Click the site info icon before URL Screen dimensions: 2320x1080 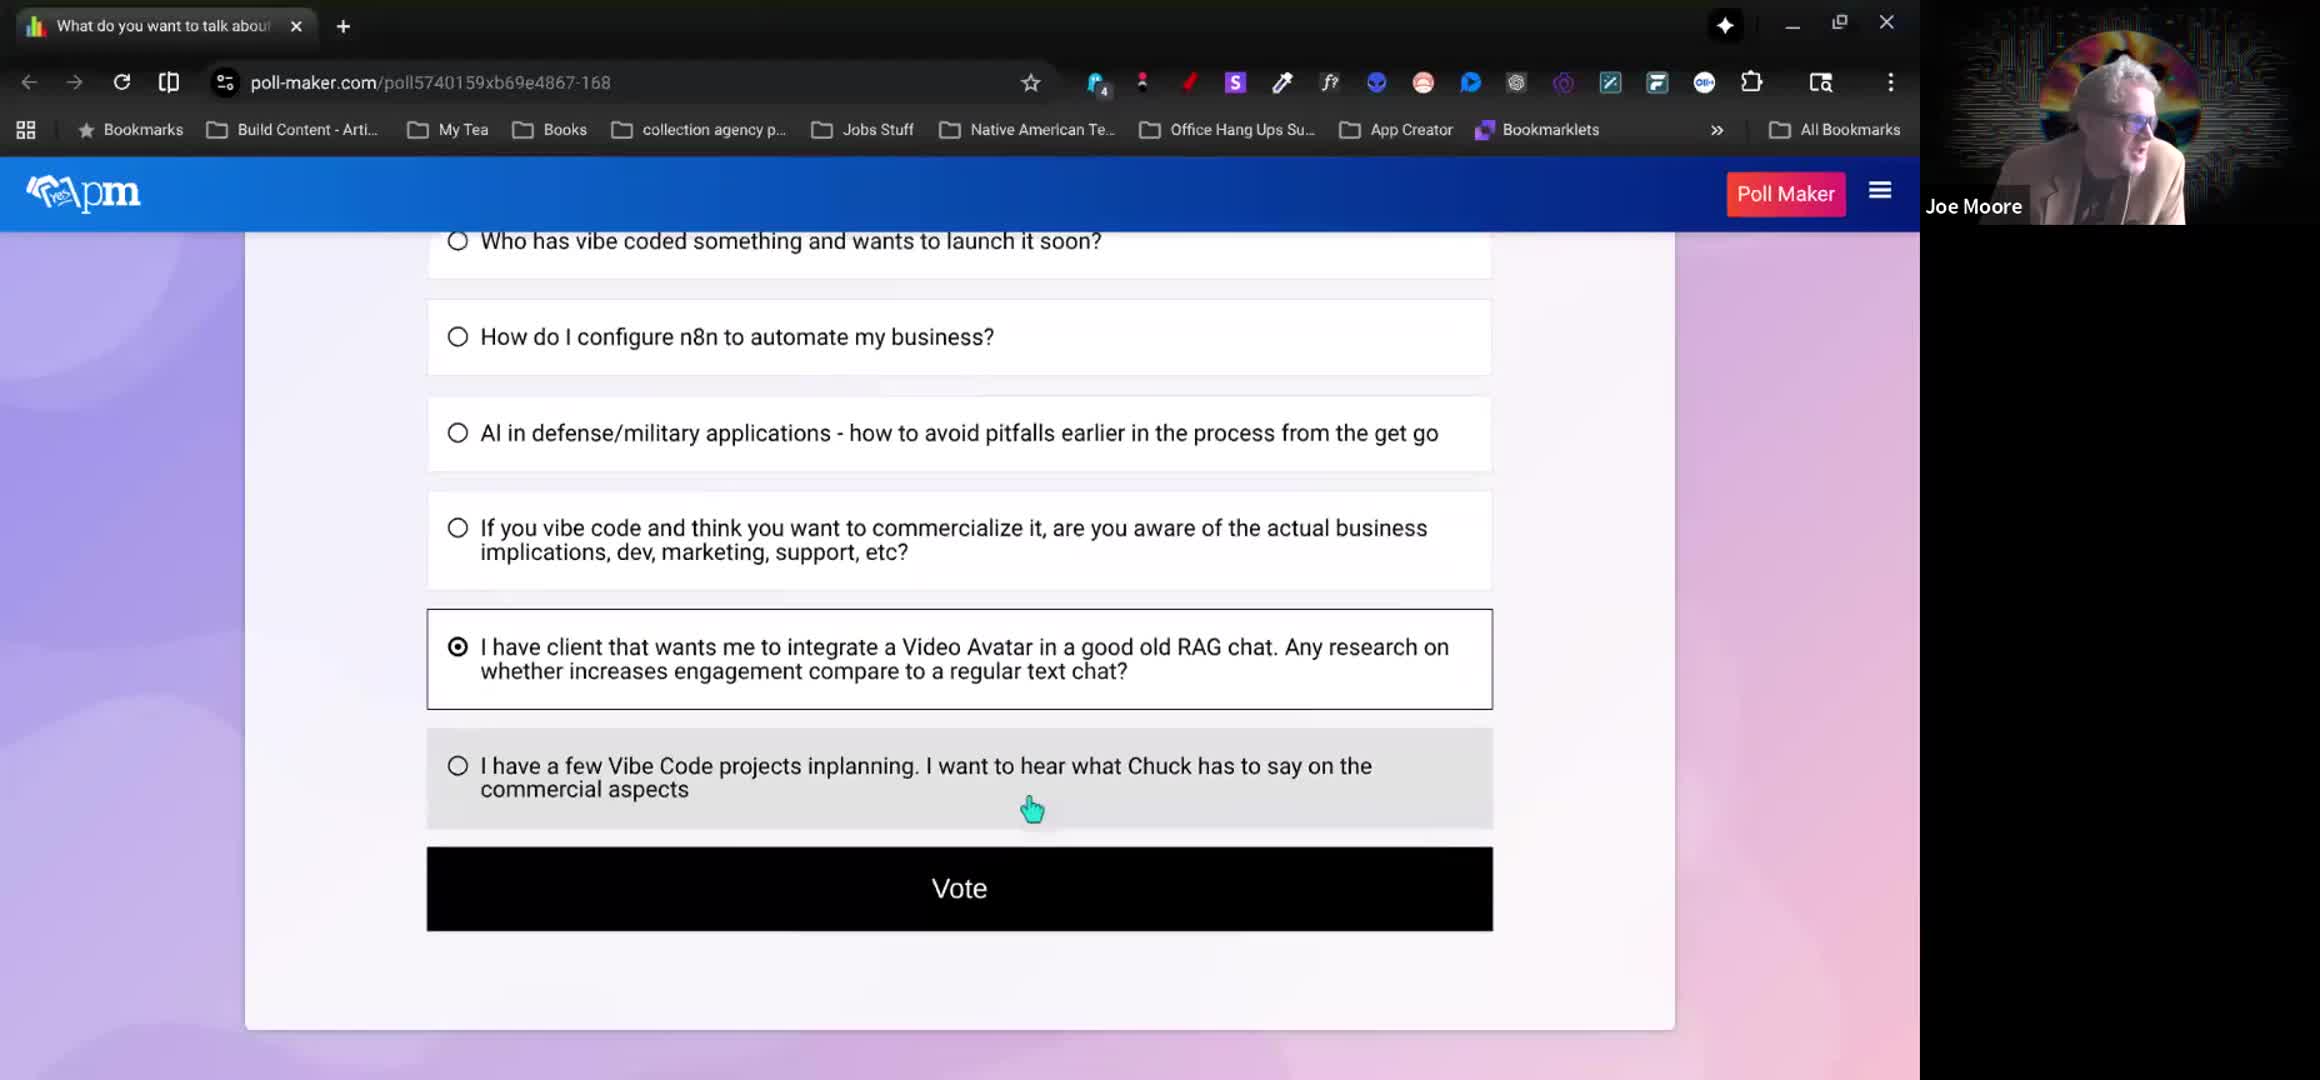pyautogui.click(x=225, y=83)
